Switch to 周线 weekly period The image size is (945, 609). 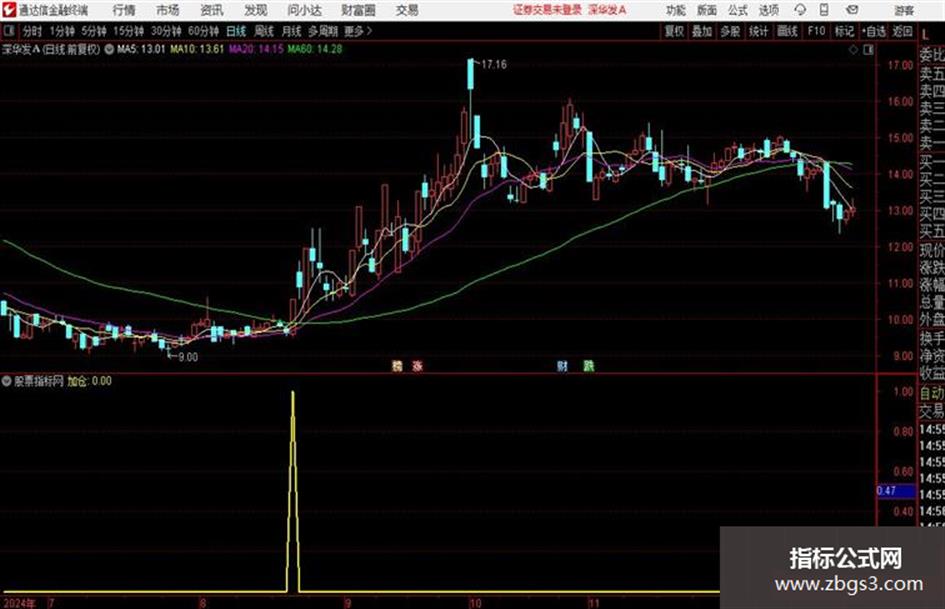pyautogui.click(x=264, y=31)
